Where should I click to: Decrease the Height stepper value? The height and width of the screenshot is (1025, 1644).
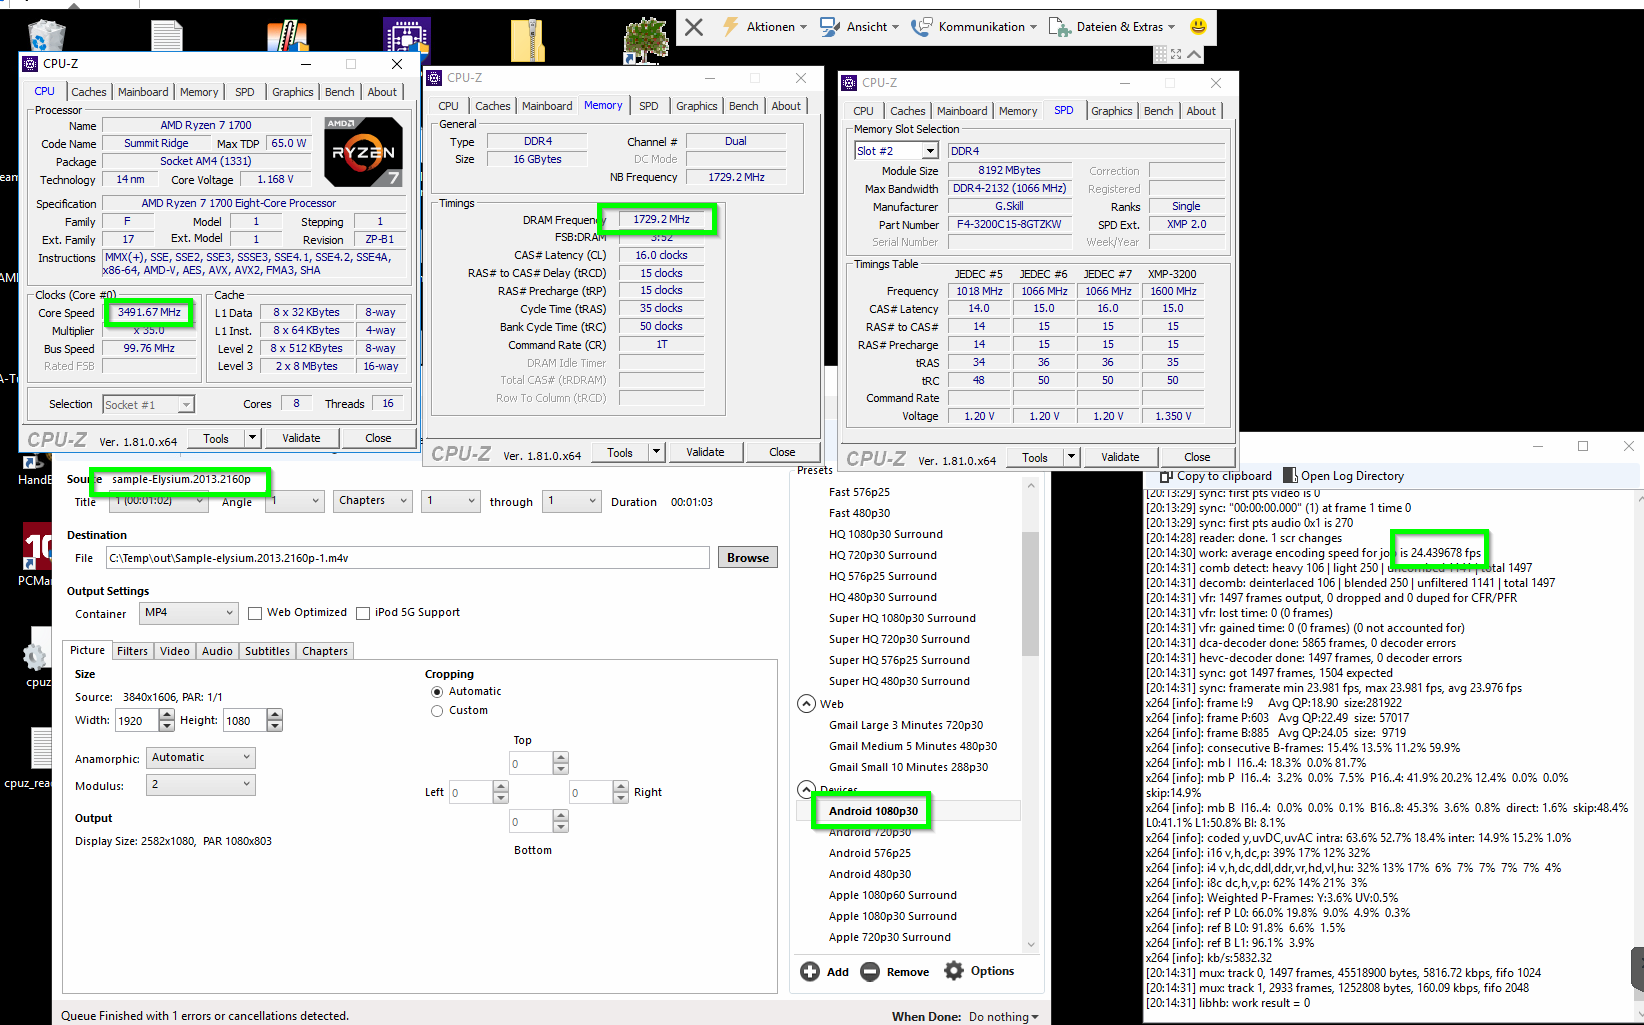tap(275, 726)
